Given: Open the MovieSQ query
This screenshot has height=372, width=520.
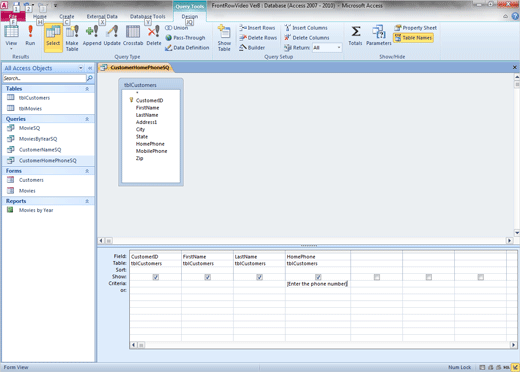Looking at the screenshot, I should tap(29, 128).
